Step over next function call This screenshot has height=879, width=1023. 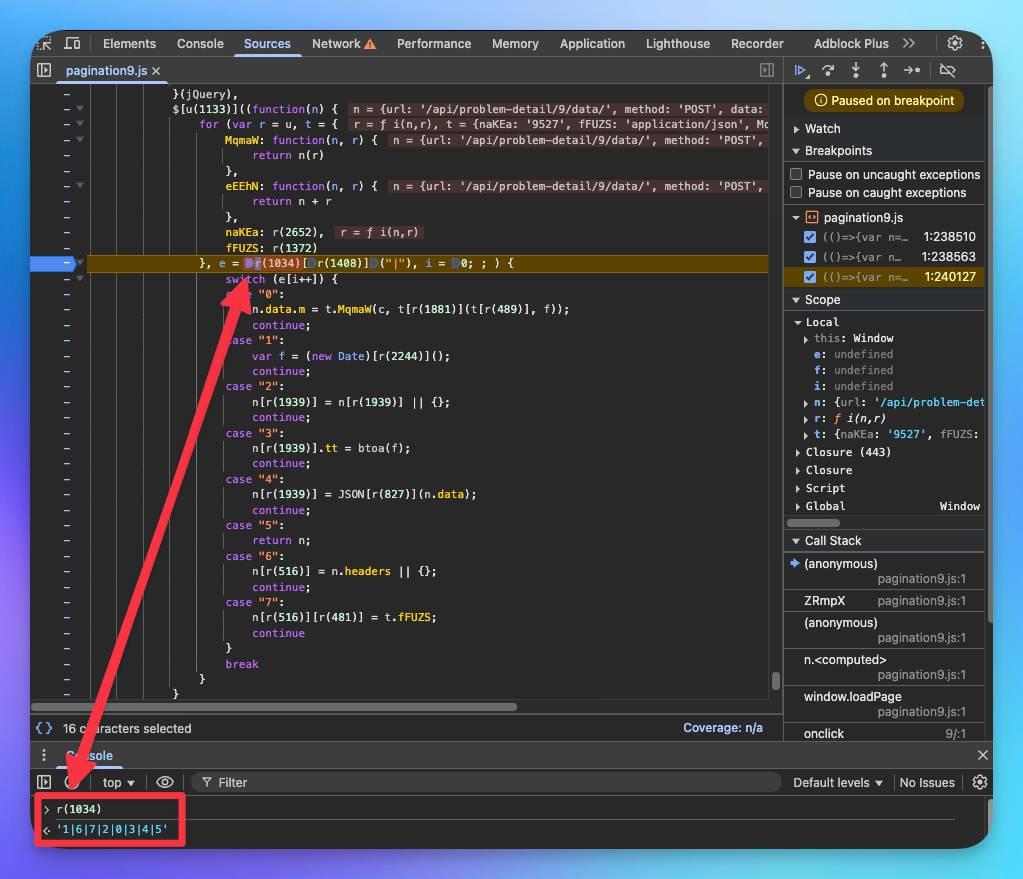click(828, 70)
